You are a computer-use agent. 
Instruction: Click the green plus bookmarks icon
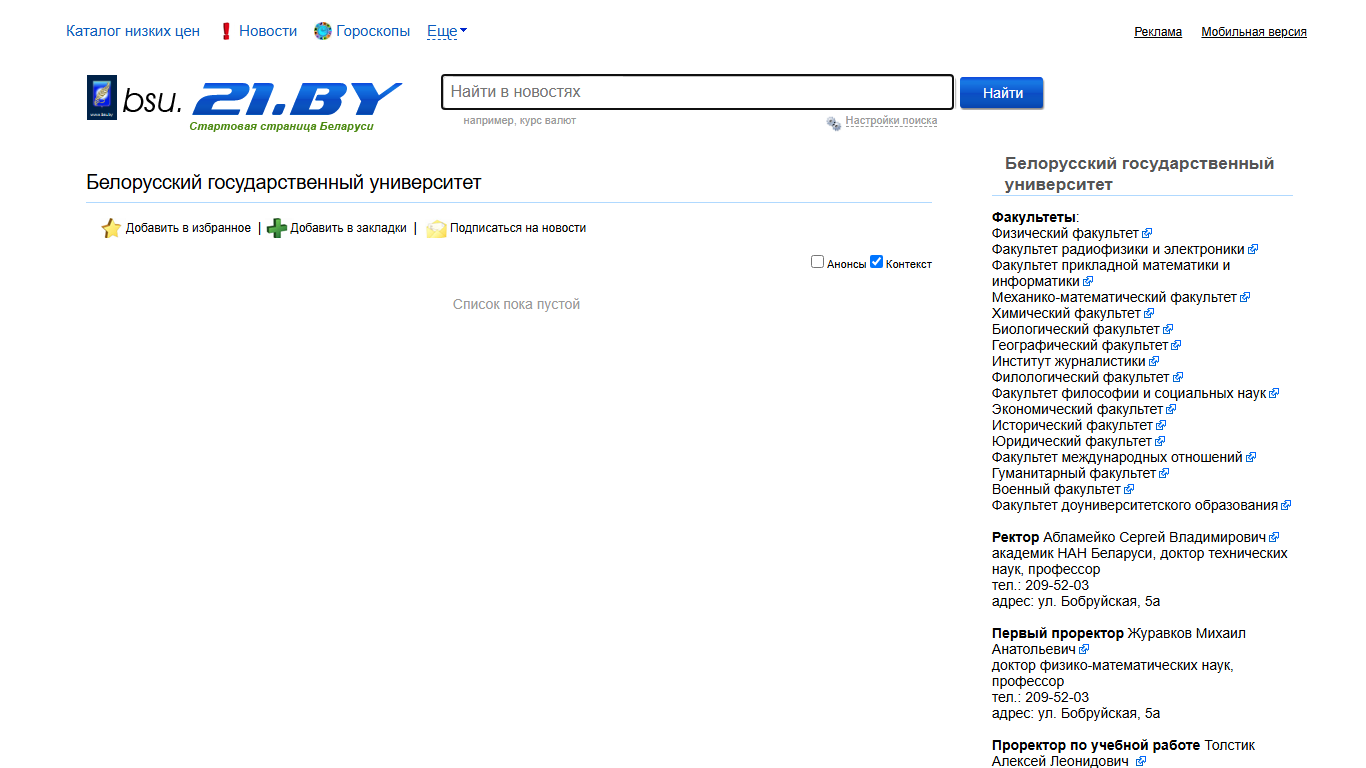(277, 228)
